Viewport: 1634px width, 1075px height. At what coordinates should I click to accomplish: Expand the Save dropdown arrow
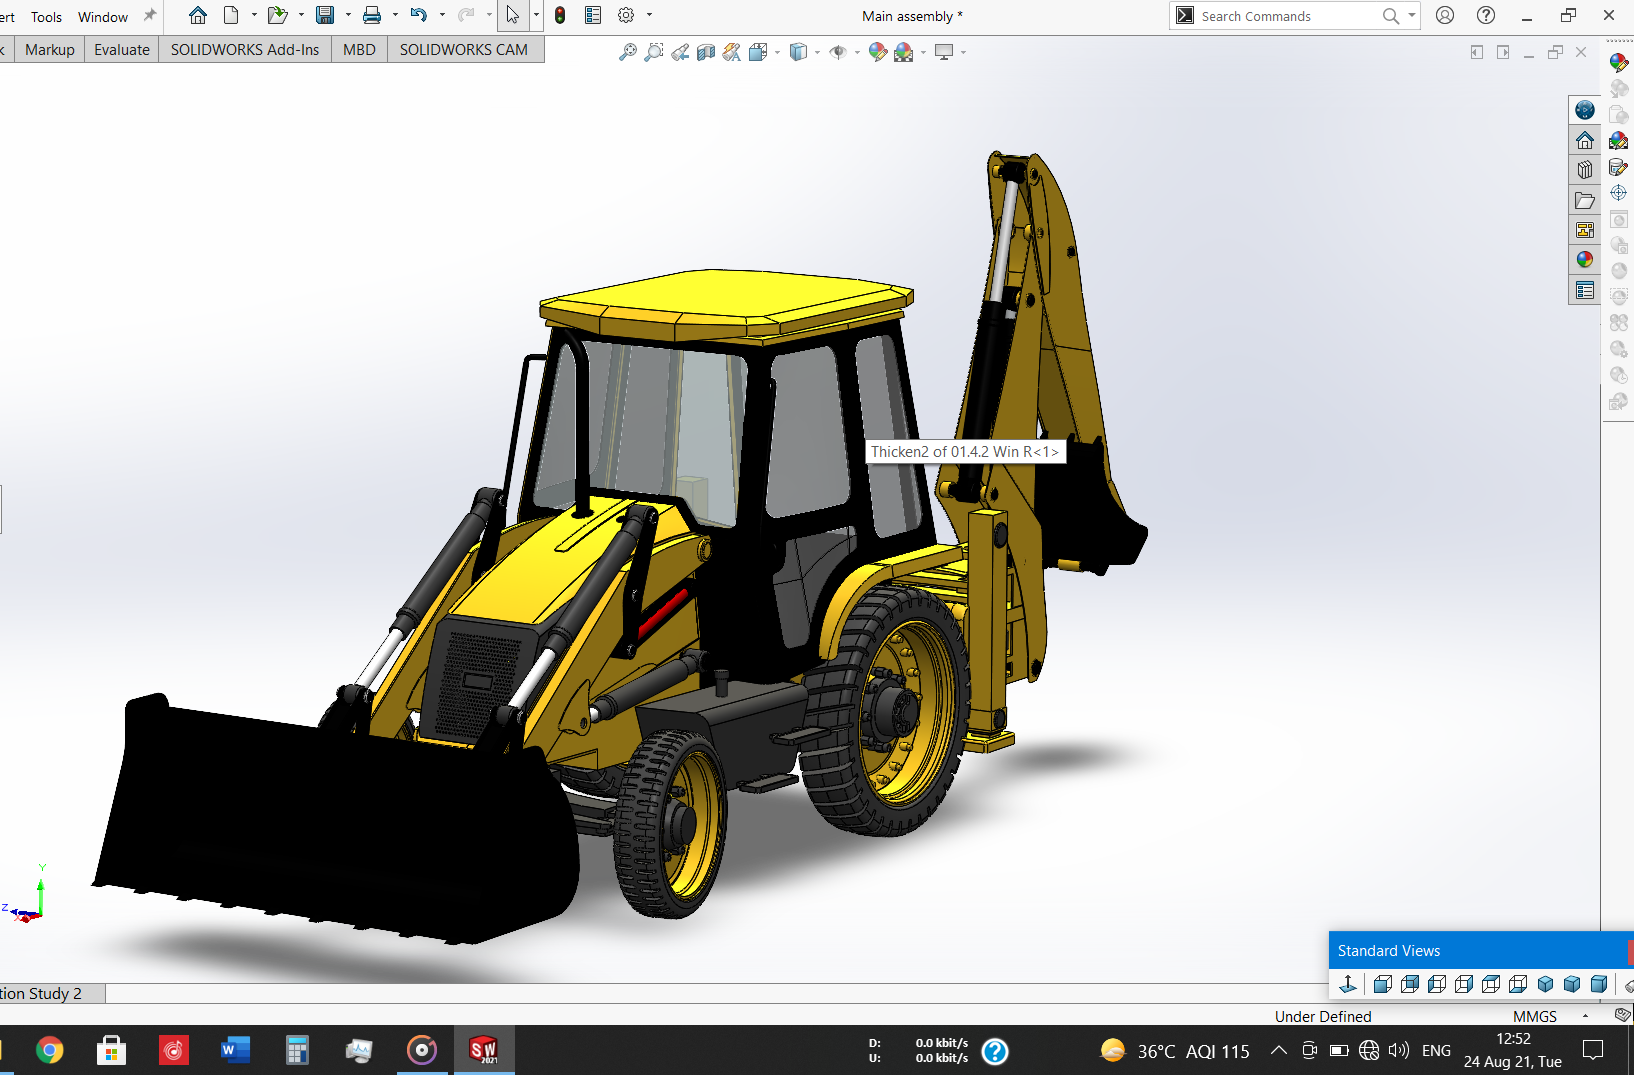[x=348, y=15]
